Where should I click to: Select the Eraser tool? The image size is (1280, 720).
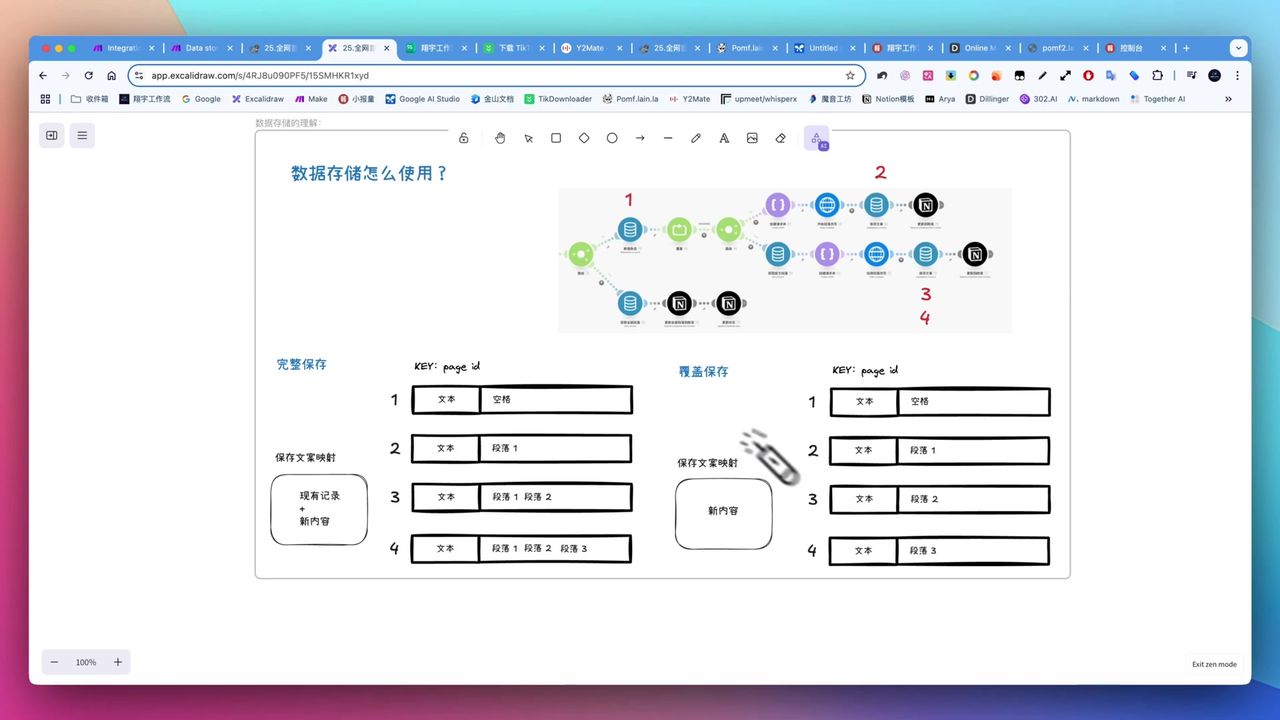[779, 138]
